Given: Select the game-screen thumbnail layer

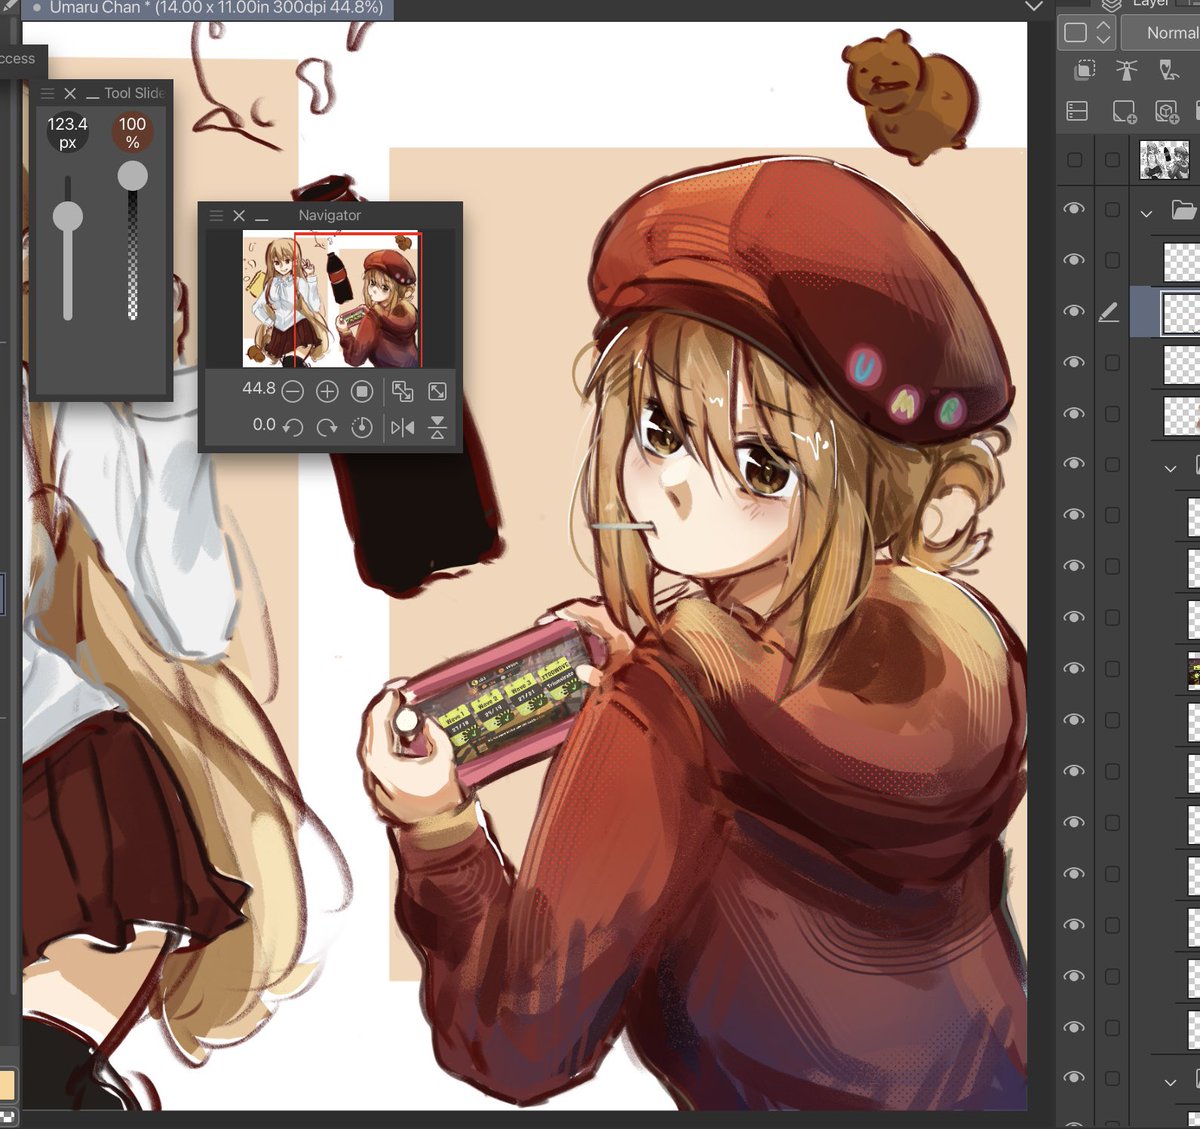Looking at the screenshot, I should tap(1193, 672).
